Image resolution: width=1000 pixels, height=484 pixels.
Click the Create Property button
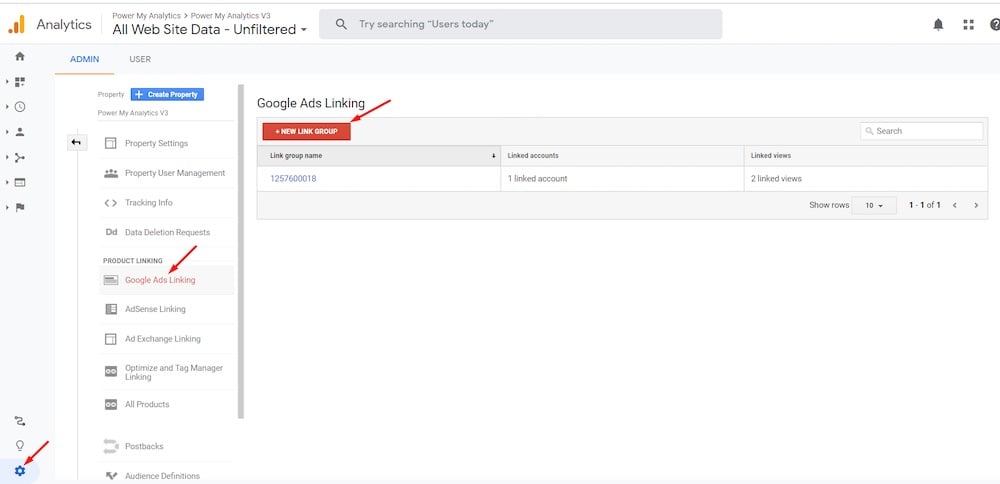pos(167,94)
